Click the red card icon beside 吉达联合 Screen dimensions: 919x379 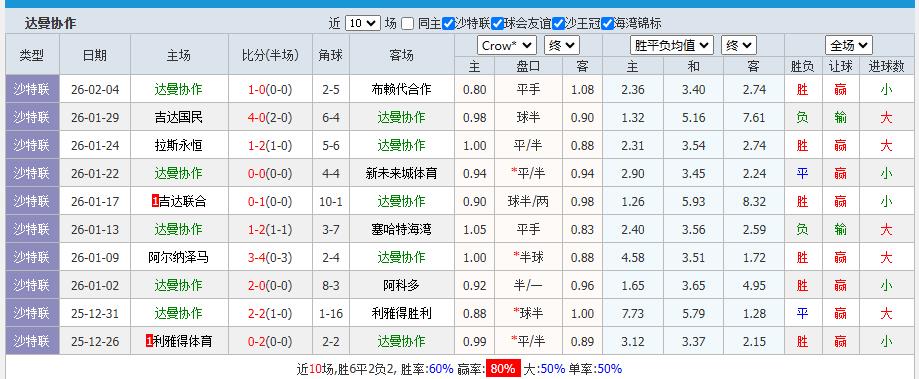(155, 202)
